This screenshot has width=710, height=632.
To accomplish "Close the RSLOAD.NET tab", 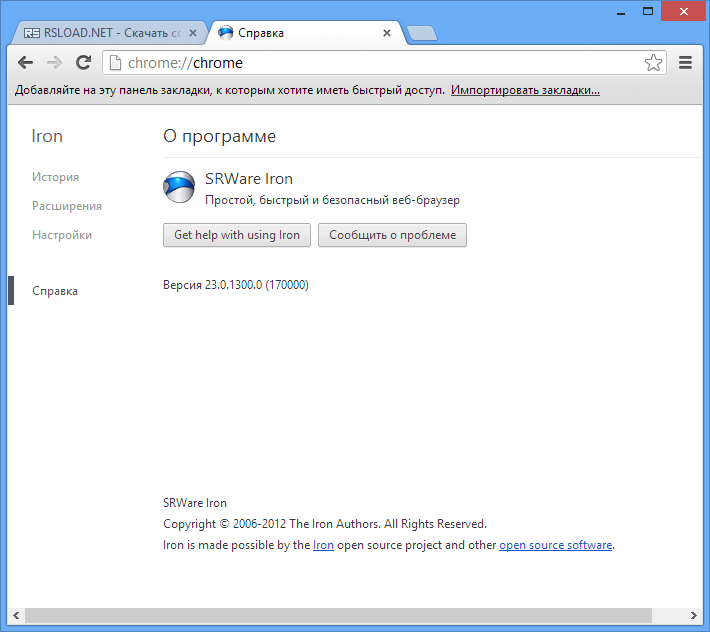I will point(193,33).
